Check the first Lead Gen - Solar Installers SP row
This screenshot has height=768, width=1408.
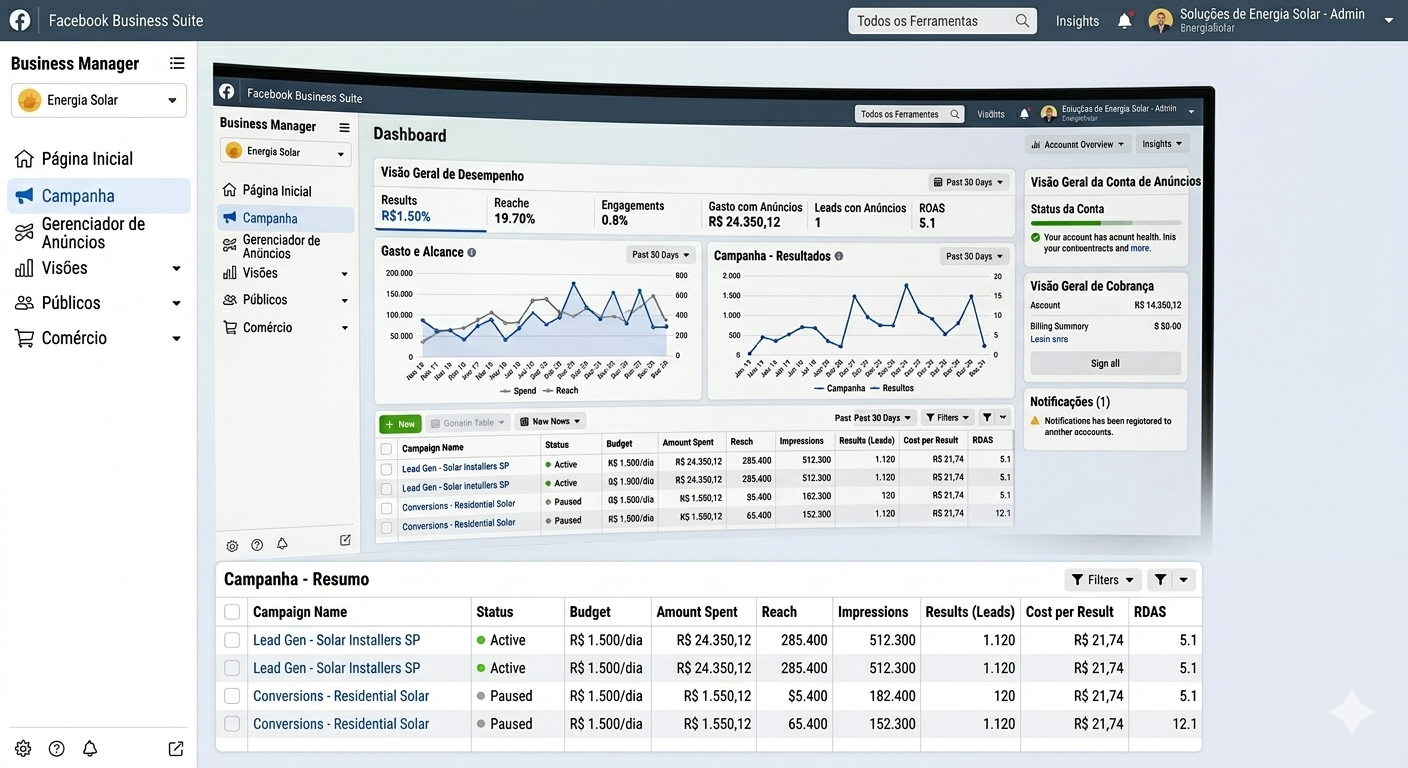[x=232, y=640]
